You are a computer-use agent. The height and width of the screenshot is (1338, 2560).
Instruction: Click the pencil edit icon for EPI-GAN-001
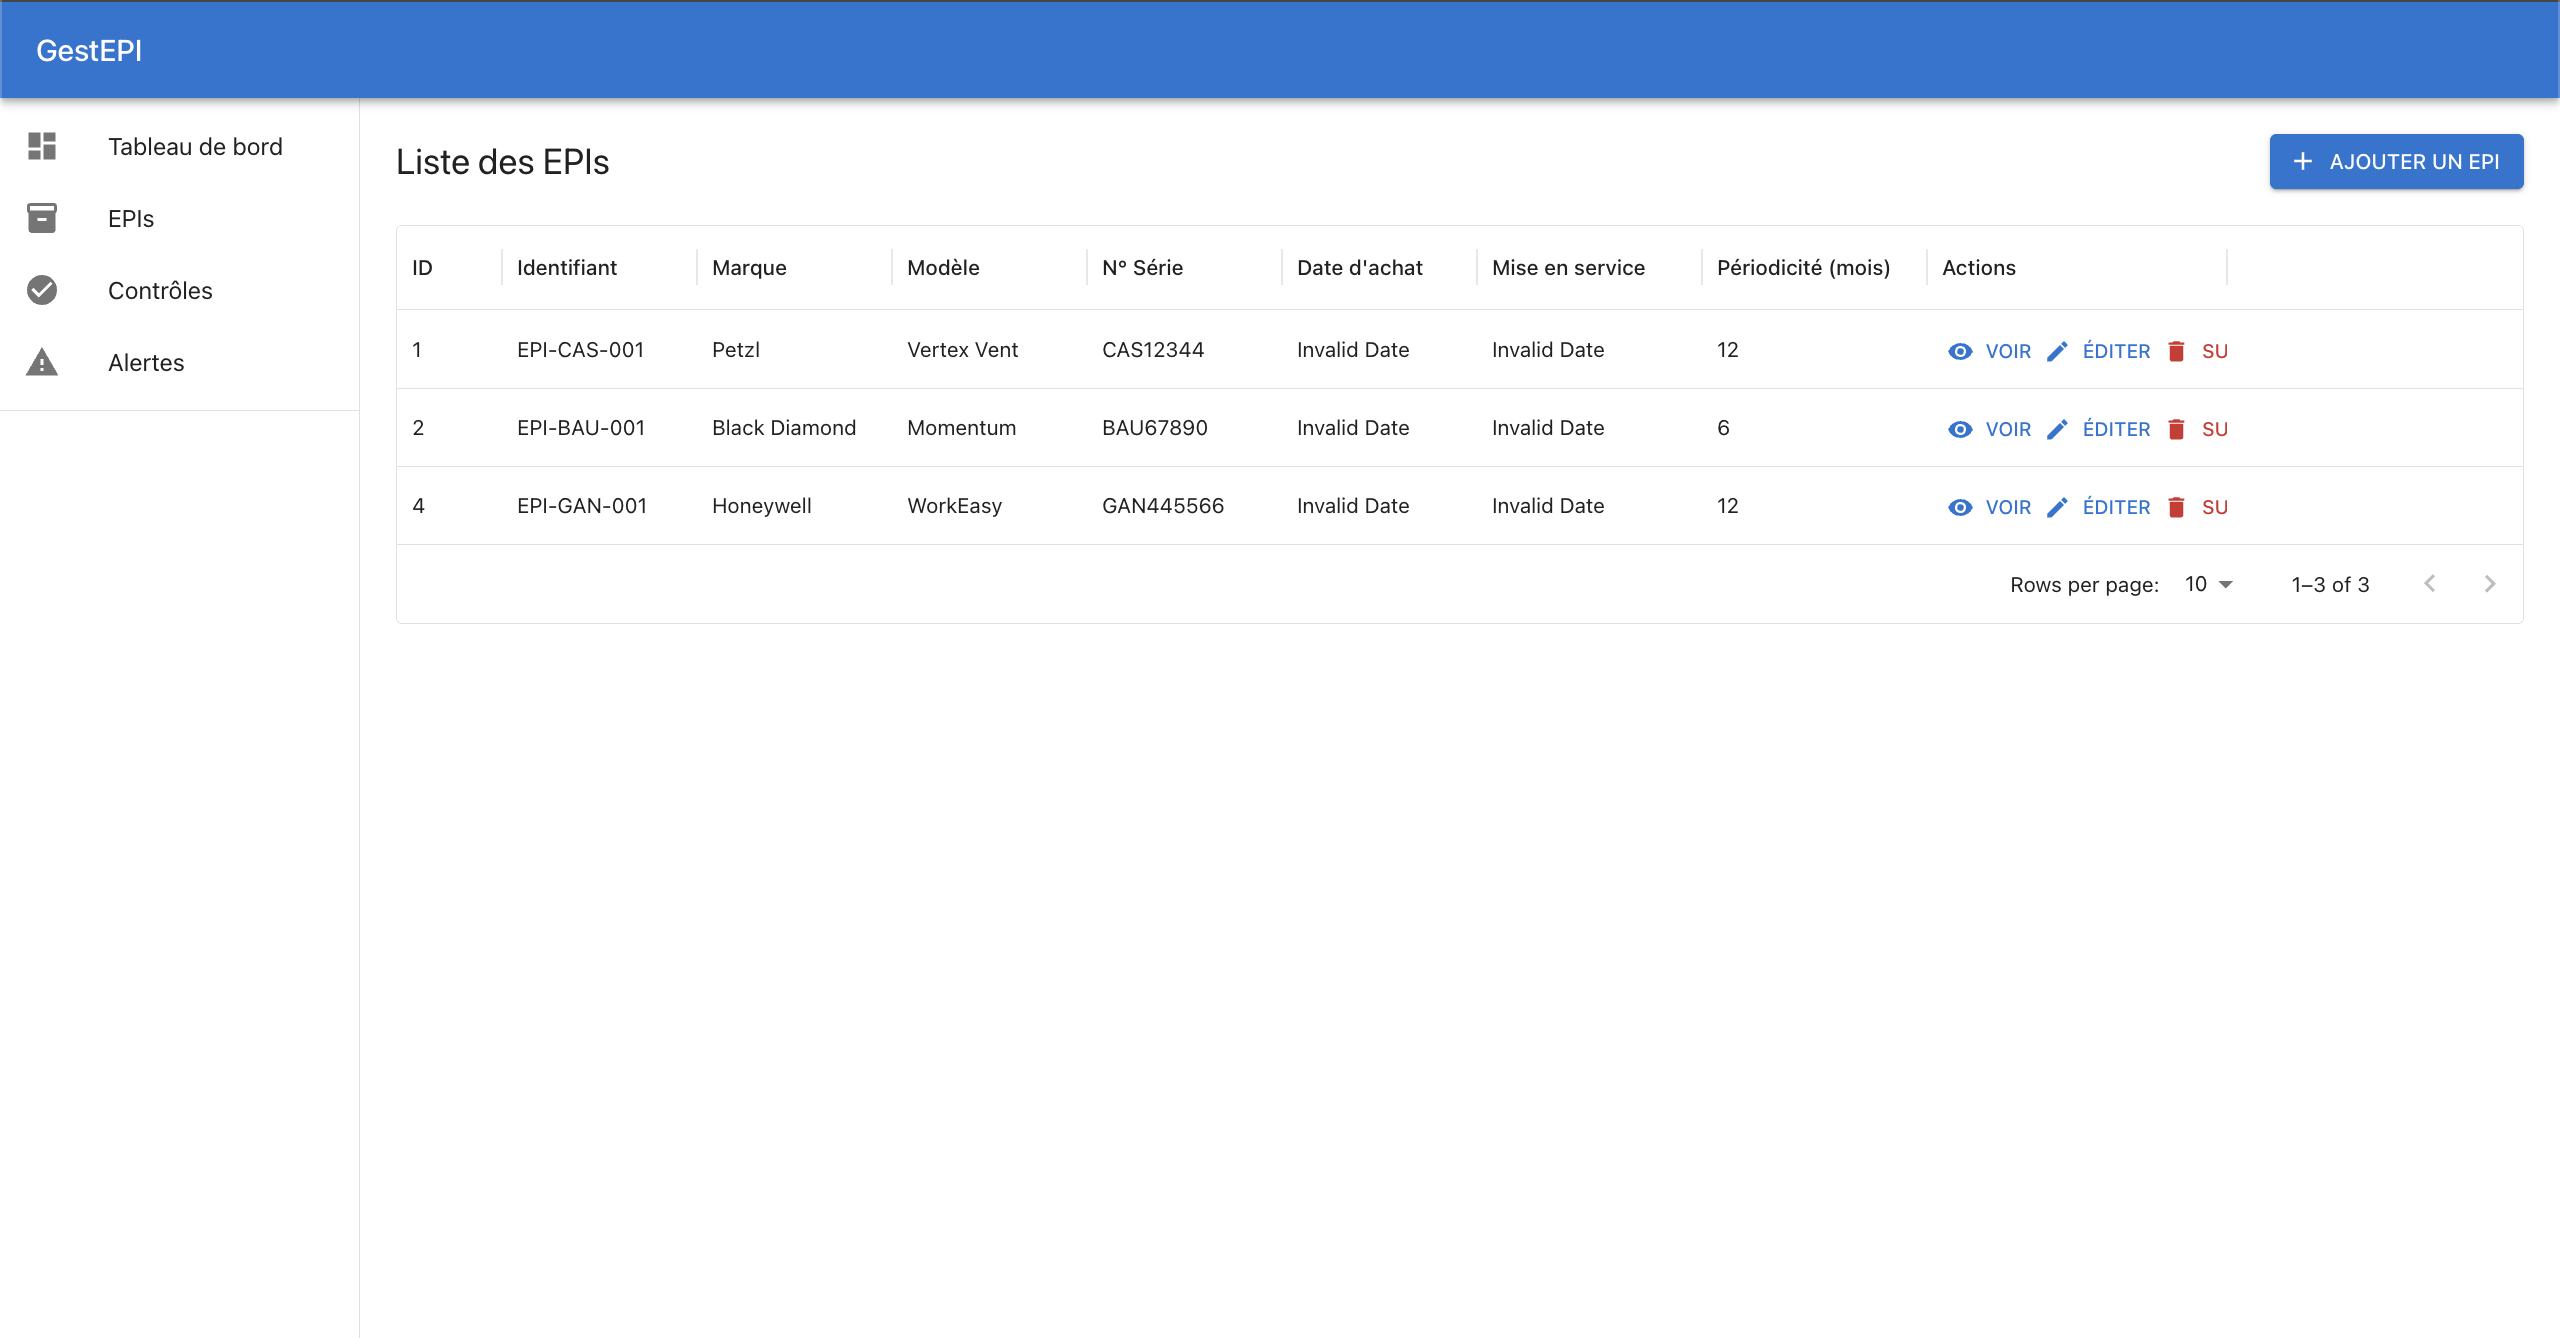(2057, 507)
